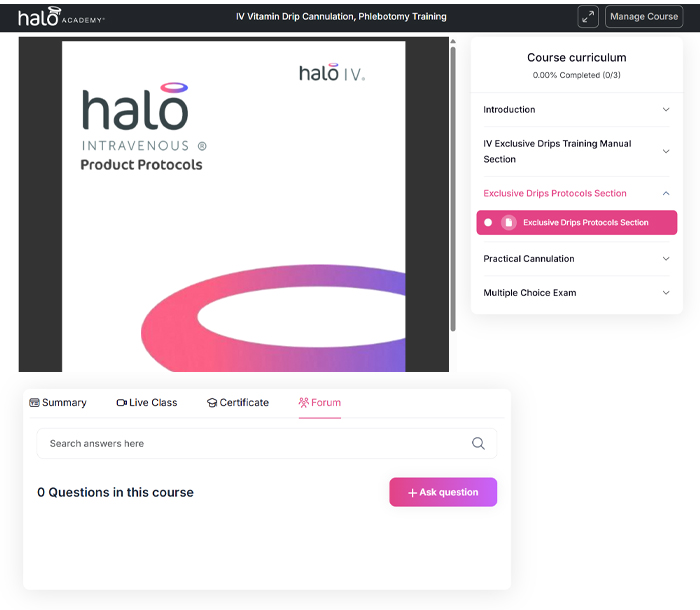Select the pink Exclusive Drips Protocols lesson
700x610 pixels.
coord(576,222)
